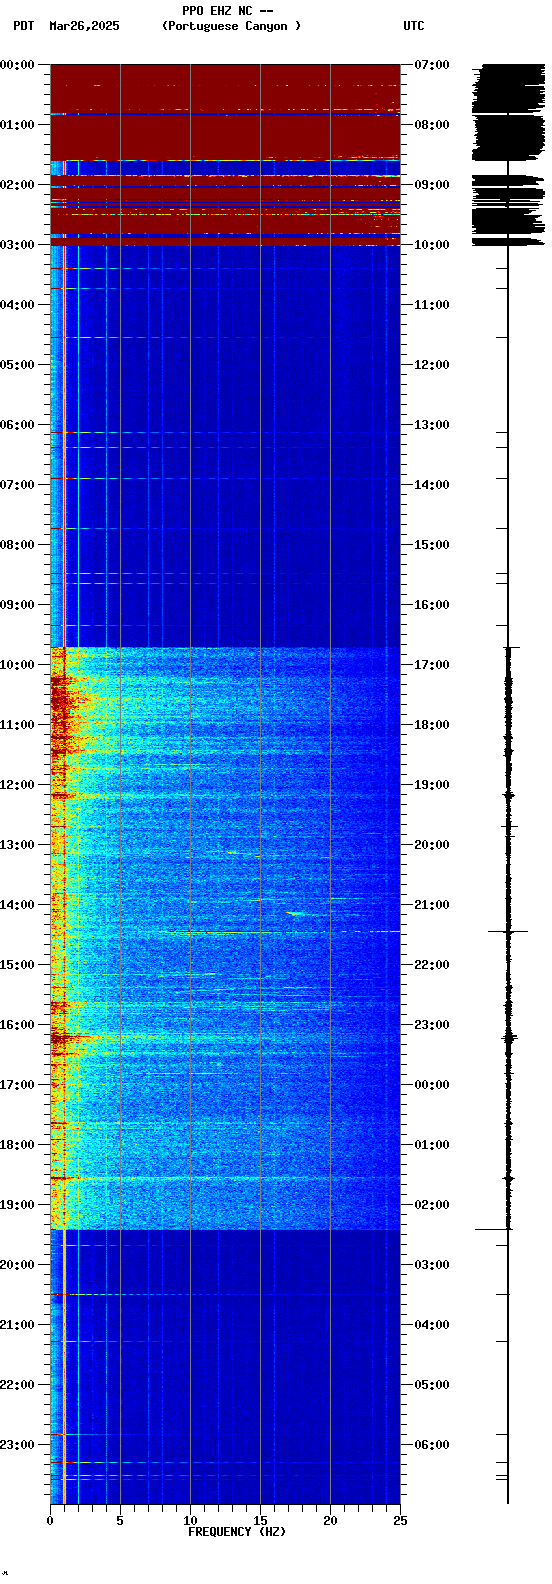This screenshot has height=1584, width=552.
Task: Click the PDT axis "01:00" label
Action: point(18,125)
